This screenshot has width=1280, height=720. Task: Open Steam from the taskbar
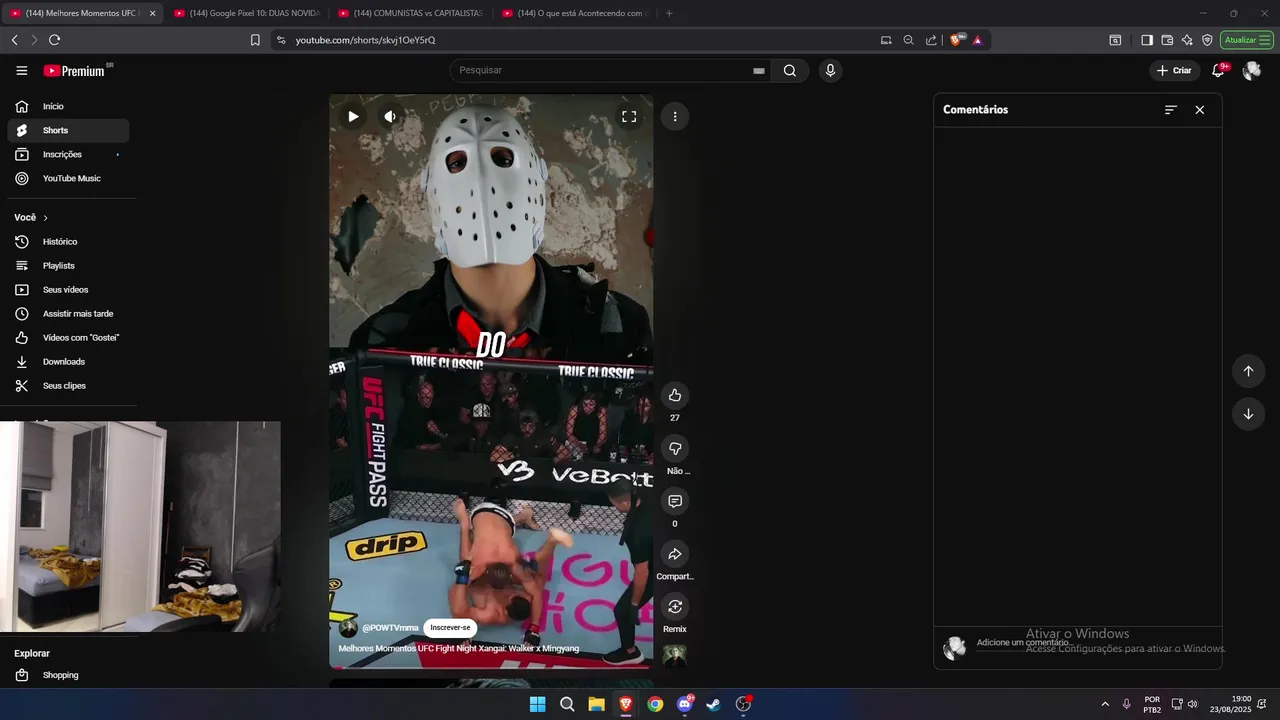pos(713,704)
